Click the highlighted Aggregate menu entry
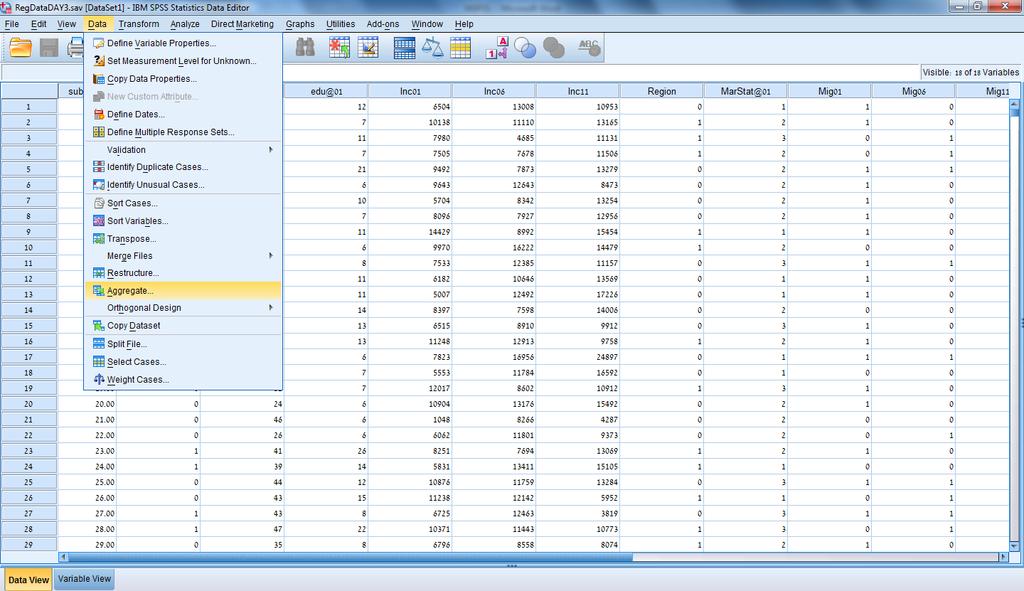Viewport: 1024px width, 591px height. tap(183, 291)
